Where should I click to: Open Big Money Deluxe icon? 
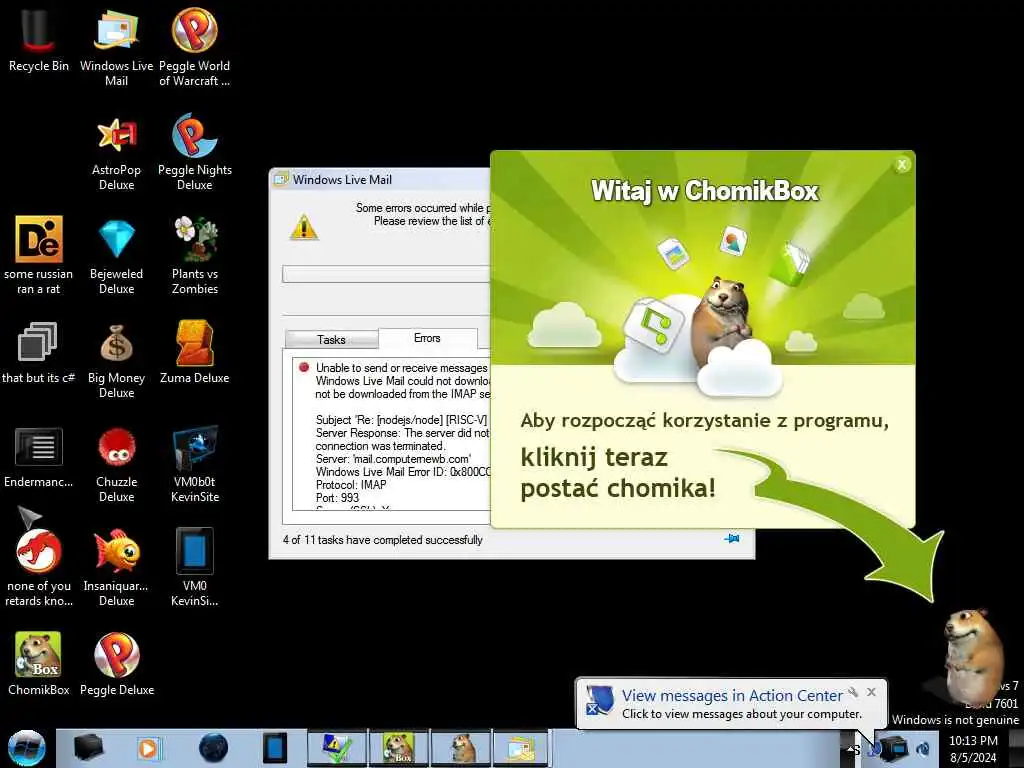click(x=116, y=360)
